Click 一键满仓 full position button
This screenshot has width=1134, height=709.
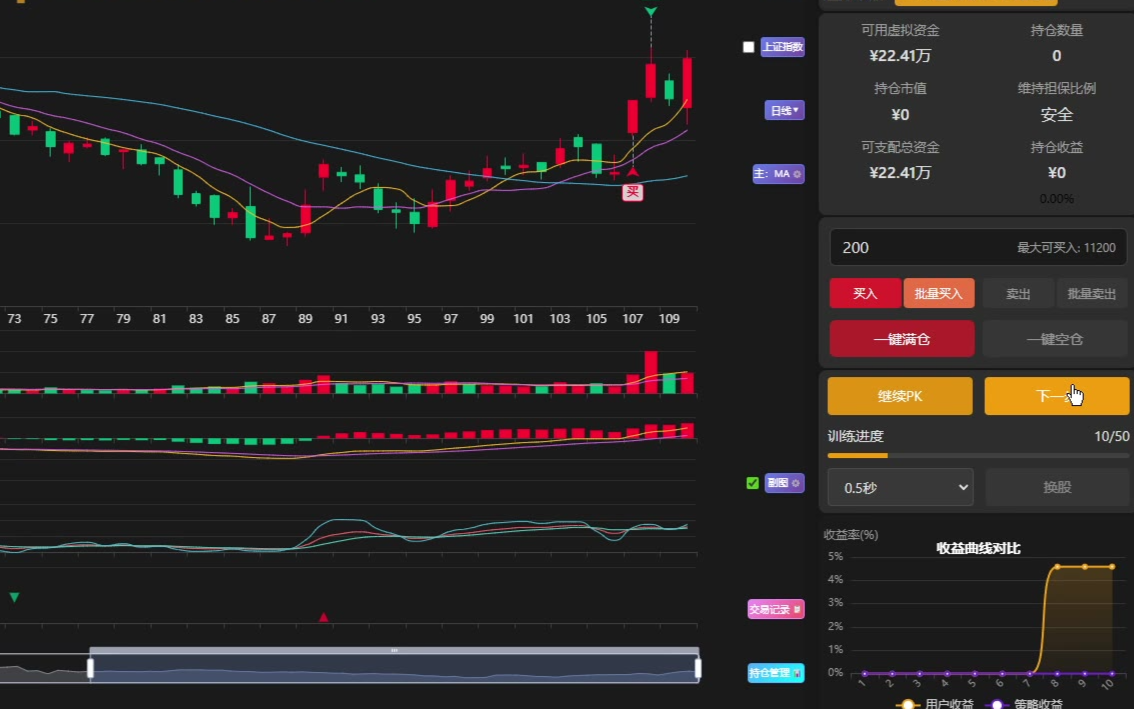901,339
